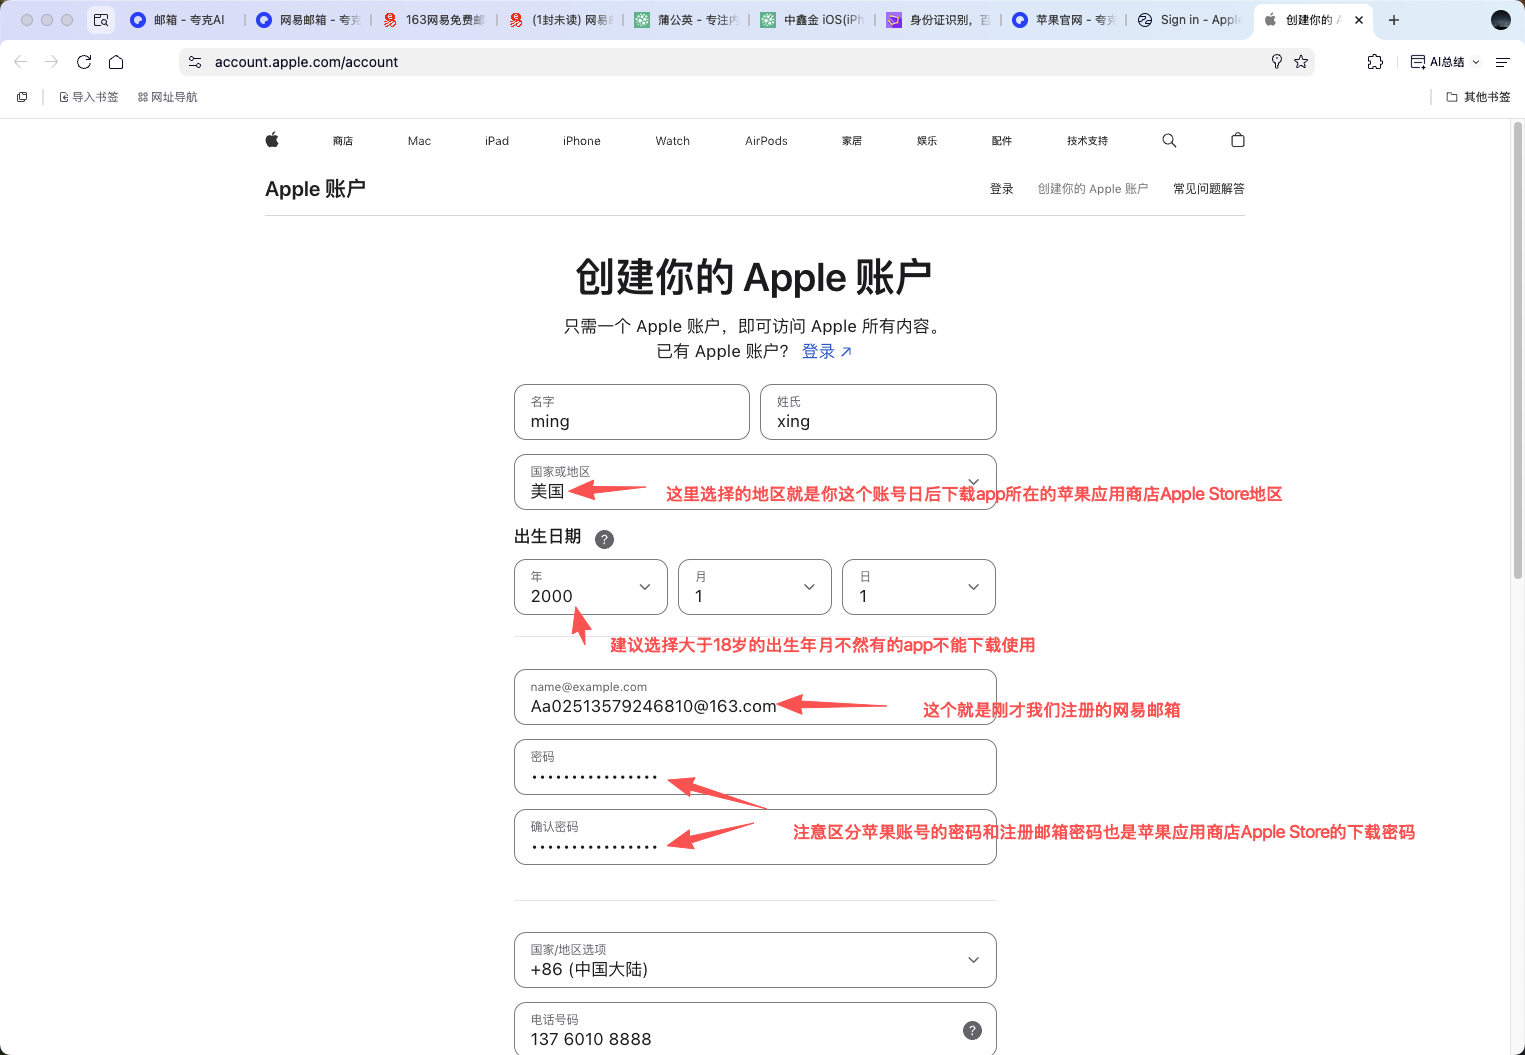Open 其他书签 bookmarks folder

1478,97
